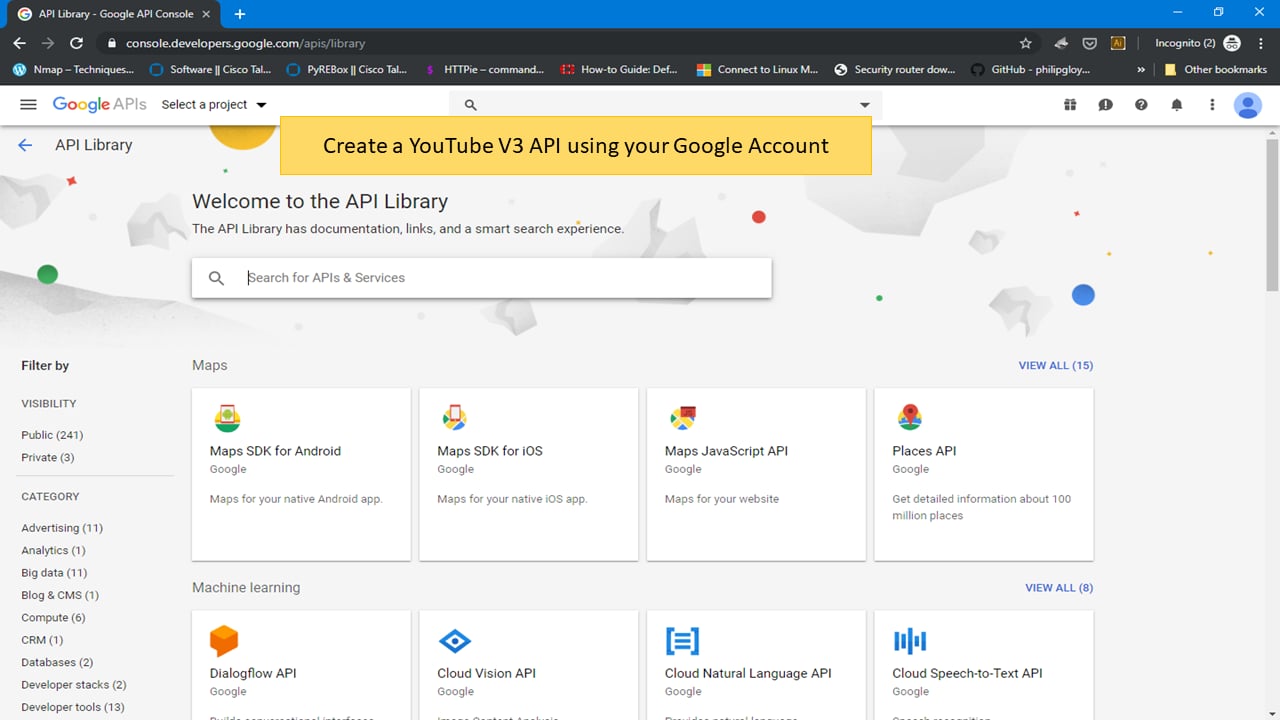Filter by CRM (1) category

pyautogui.click(x=42, y=640)
